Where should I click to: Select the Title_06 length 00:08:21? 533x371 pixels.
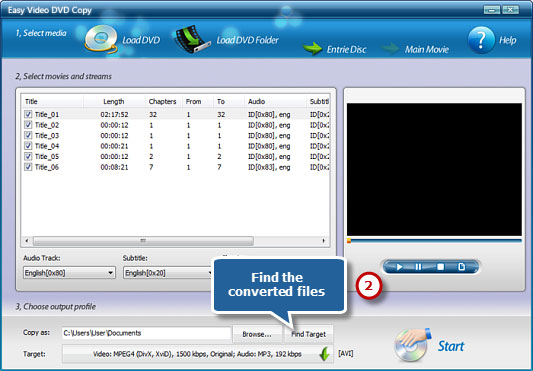[x=114, y=167]
